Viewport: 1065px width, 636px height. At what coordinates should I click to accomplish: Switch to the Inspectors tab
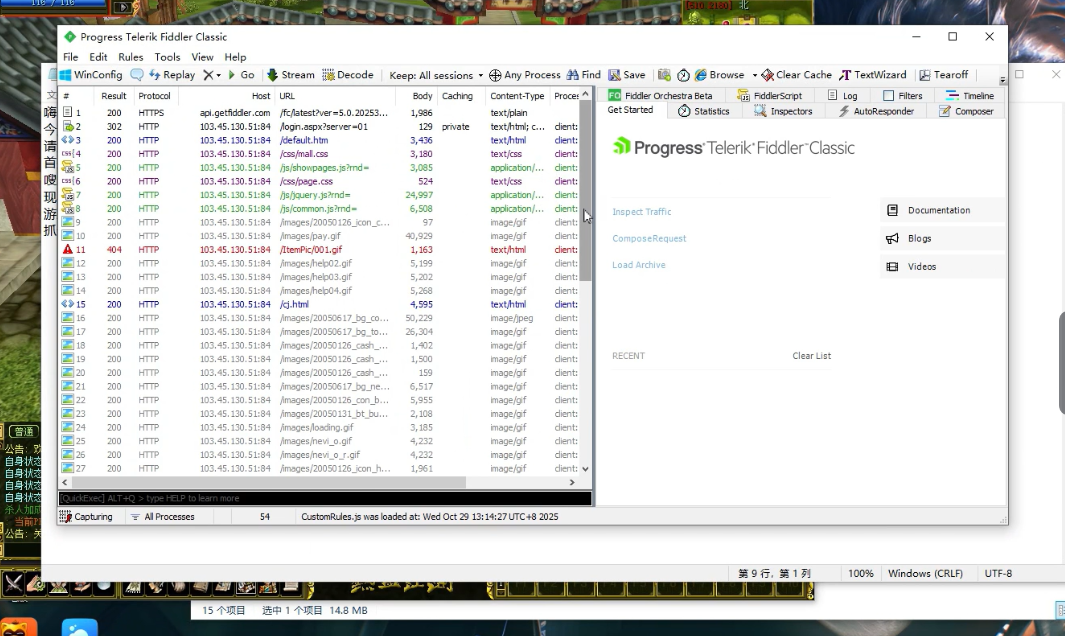(784, 111)
